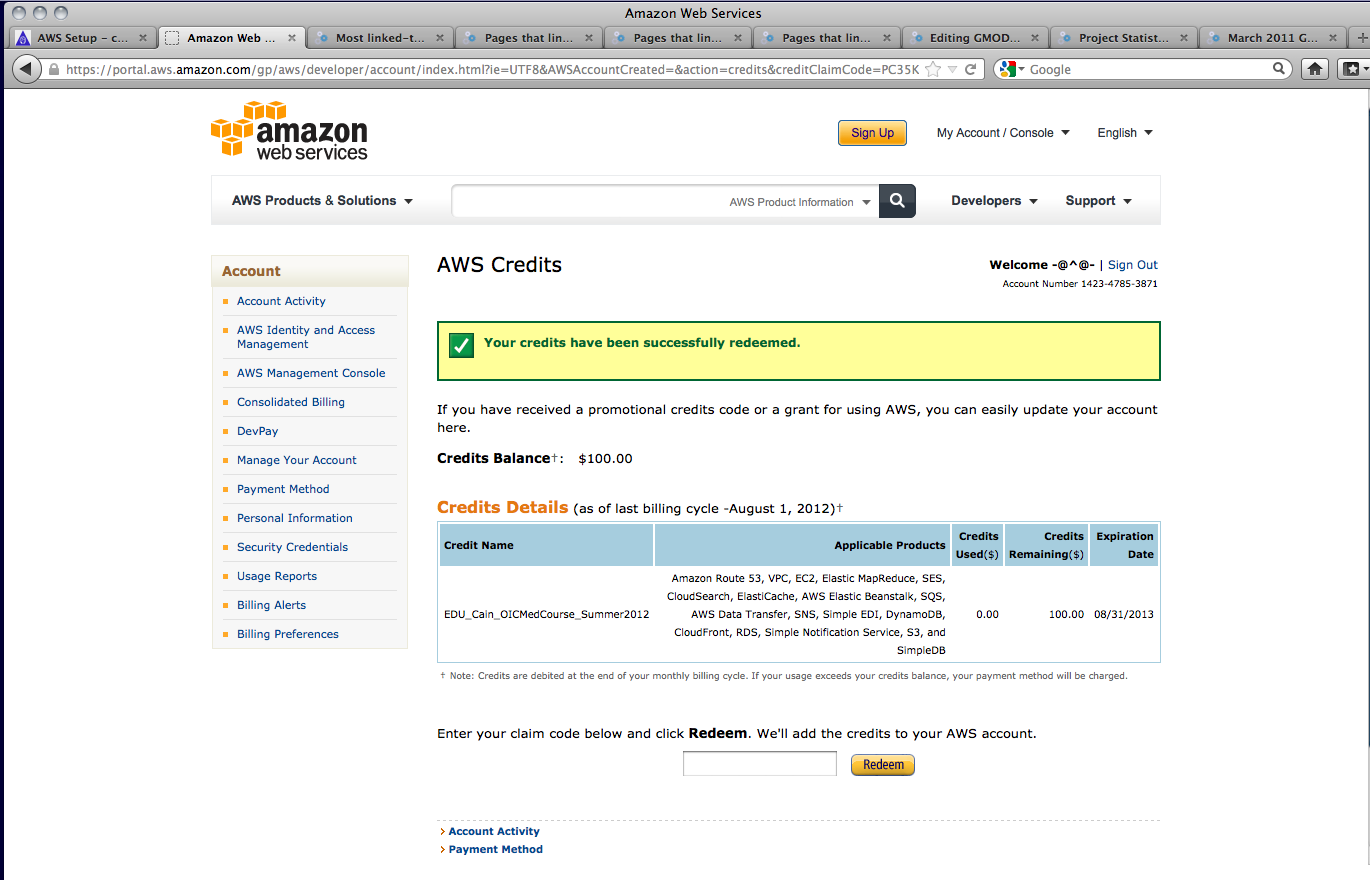
Task: Open the address bar history dropdown arrow
Action: [x=952, y=69]
